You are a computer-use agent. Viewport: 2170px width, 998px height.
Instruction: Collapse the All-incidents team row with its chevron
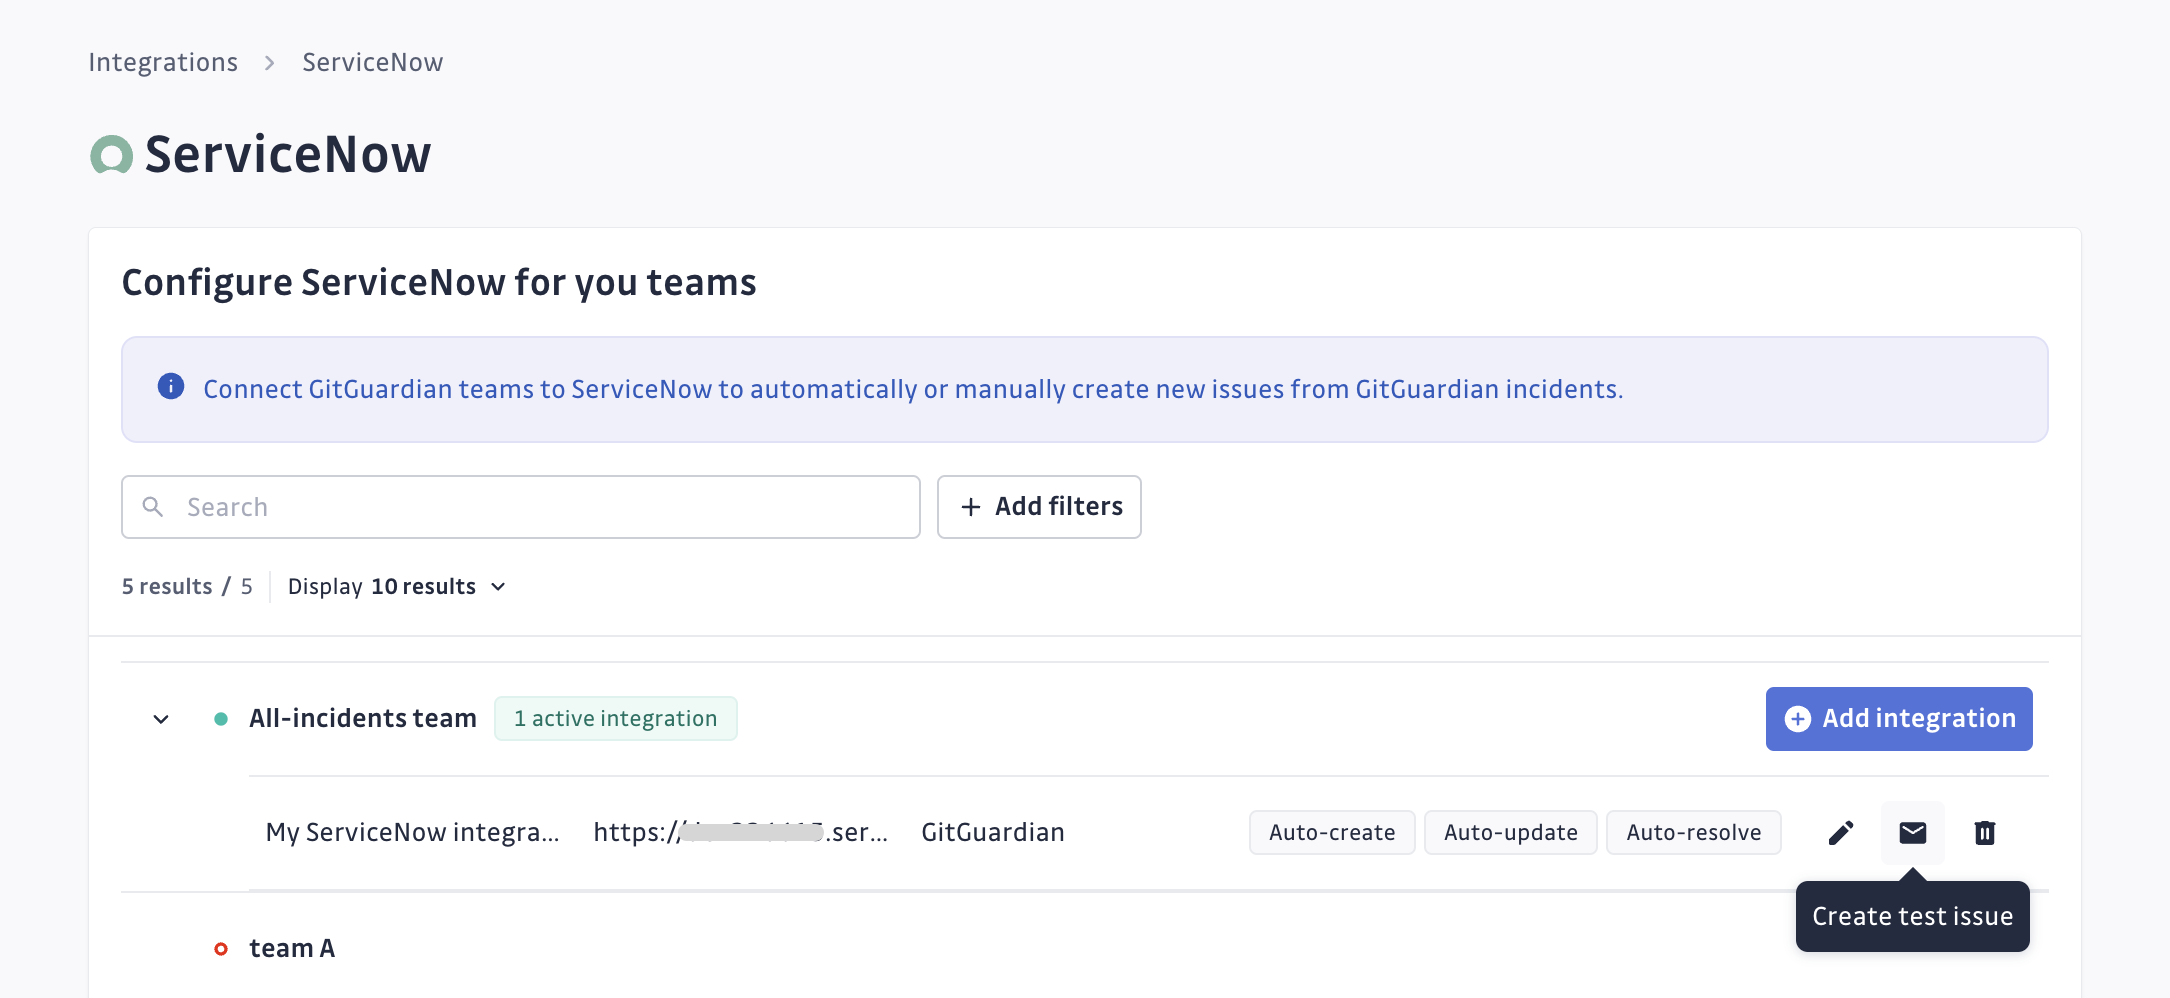161,719
